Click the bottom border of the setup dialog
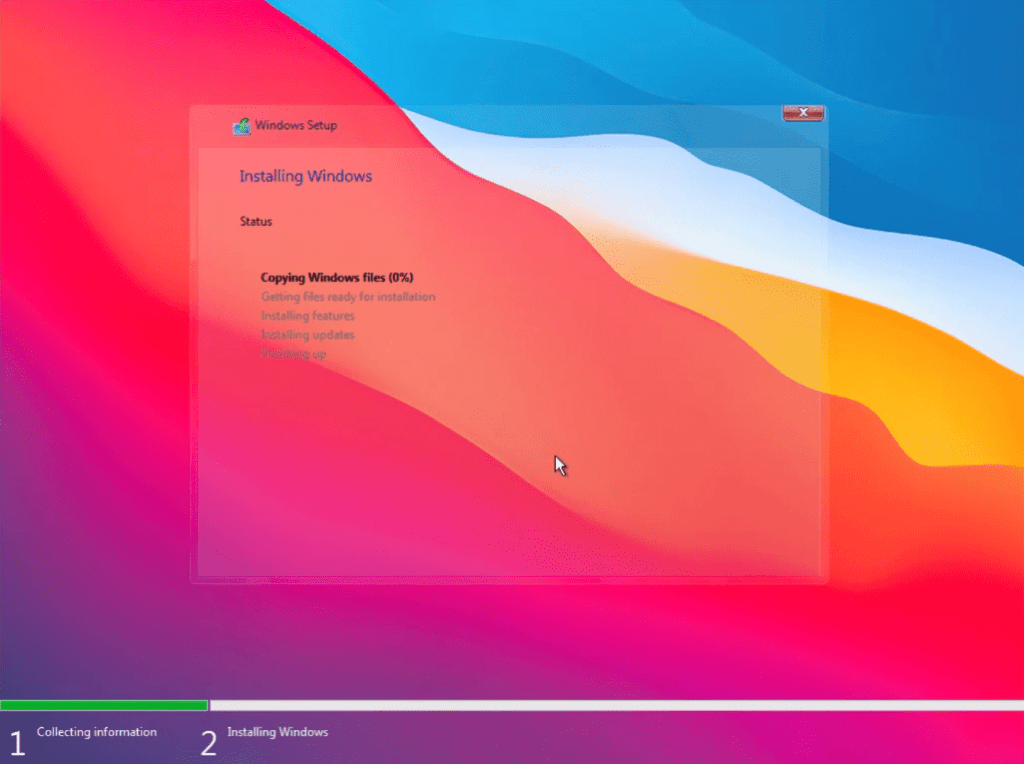Image resolution: width=1024 pixels, height=764 pixels. click(x=508, y=580)
